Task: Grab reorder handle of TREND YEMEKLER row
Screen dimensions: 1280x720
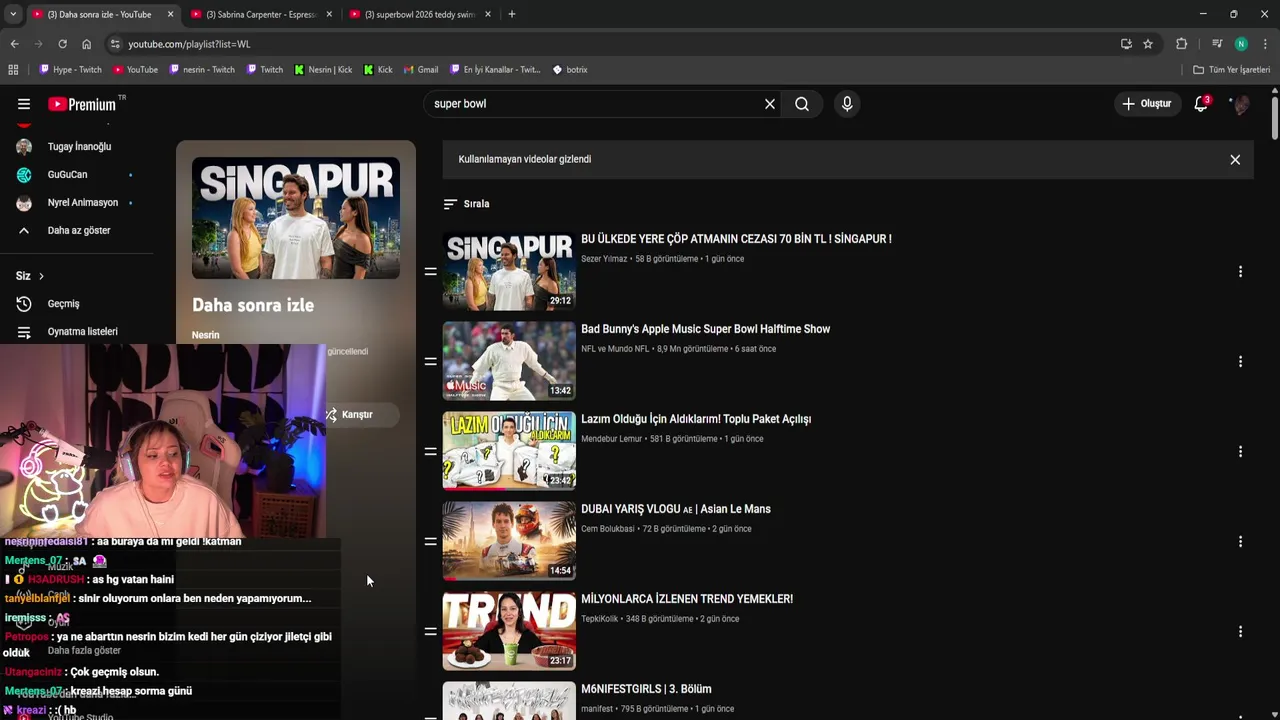Action: pyautogui.click(x=431, y=632)
